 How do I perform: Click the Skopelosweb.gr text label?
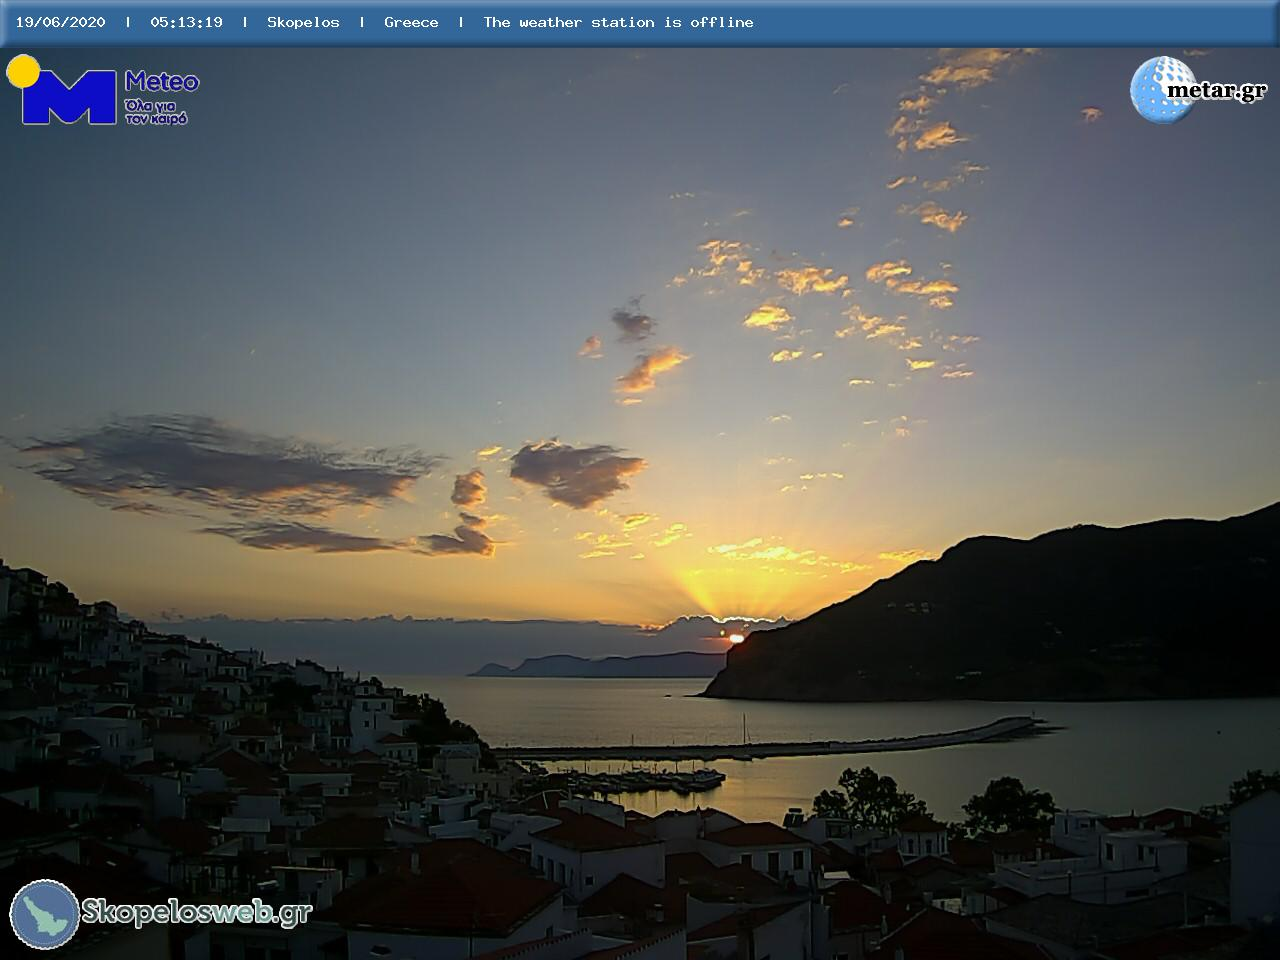197,912
